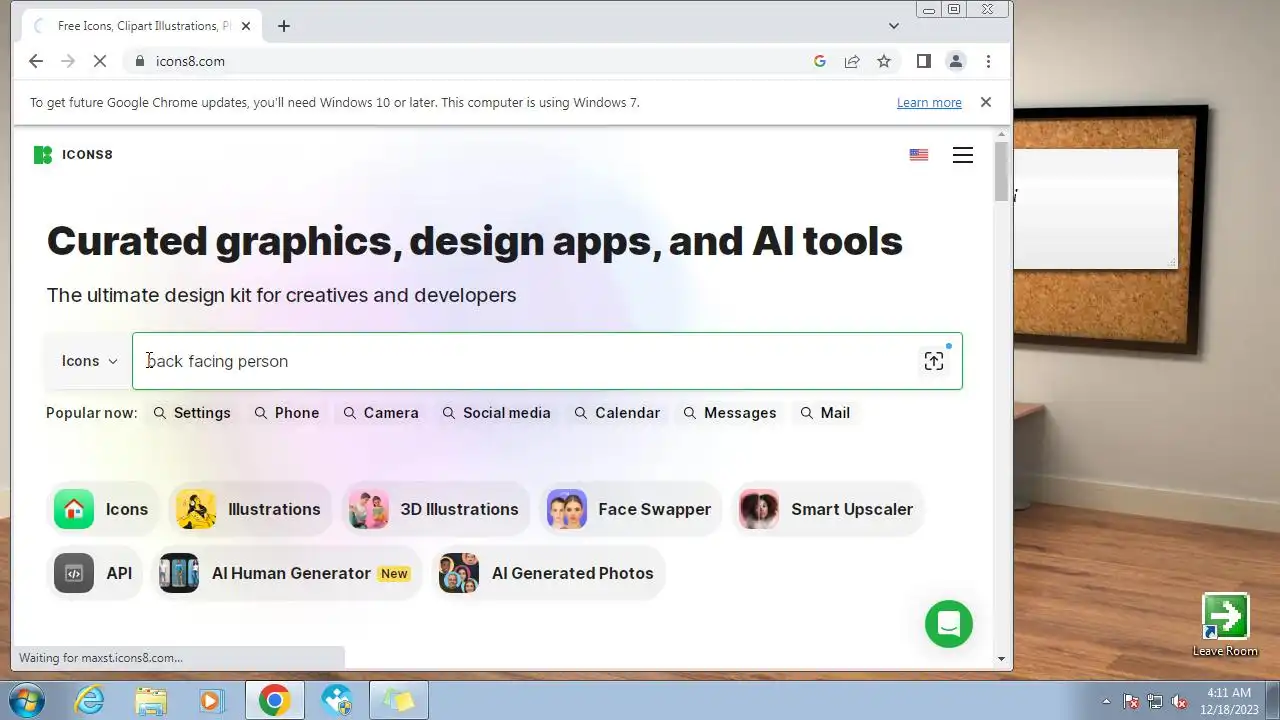Click the image upload search icon
The height and width of the screenshot is (720, 1280).
point(934,361)
